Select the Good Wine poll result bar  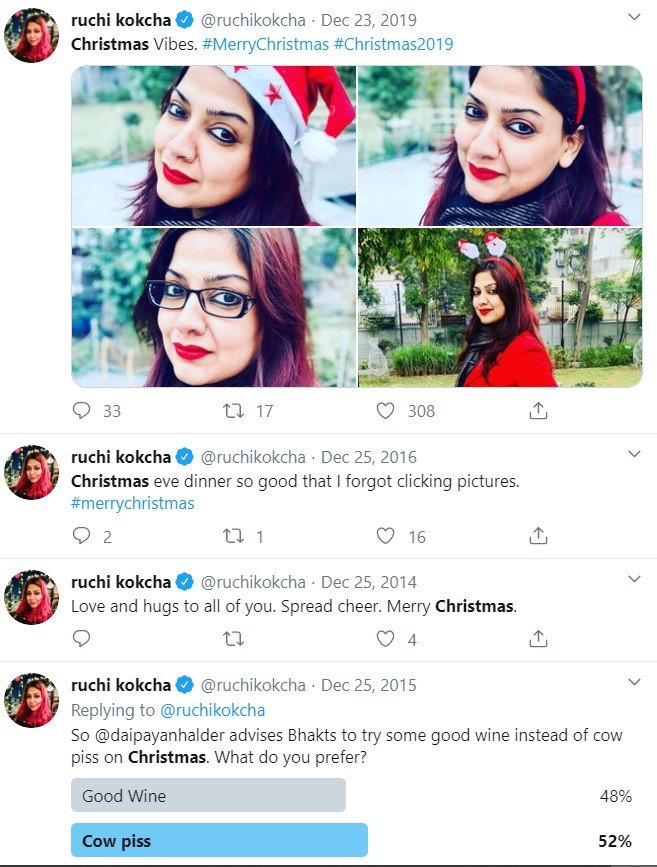coord(208,796)
